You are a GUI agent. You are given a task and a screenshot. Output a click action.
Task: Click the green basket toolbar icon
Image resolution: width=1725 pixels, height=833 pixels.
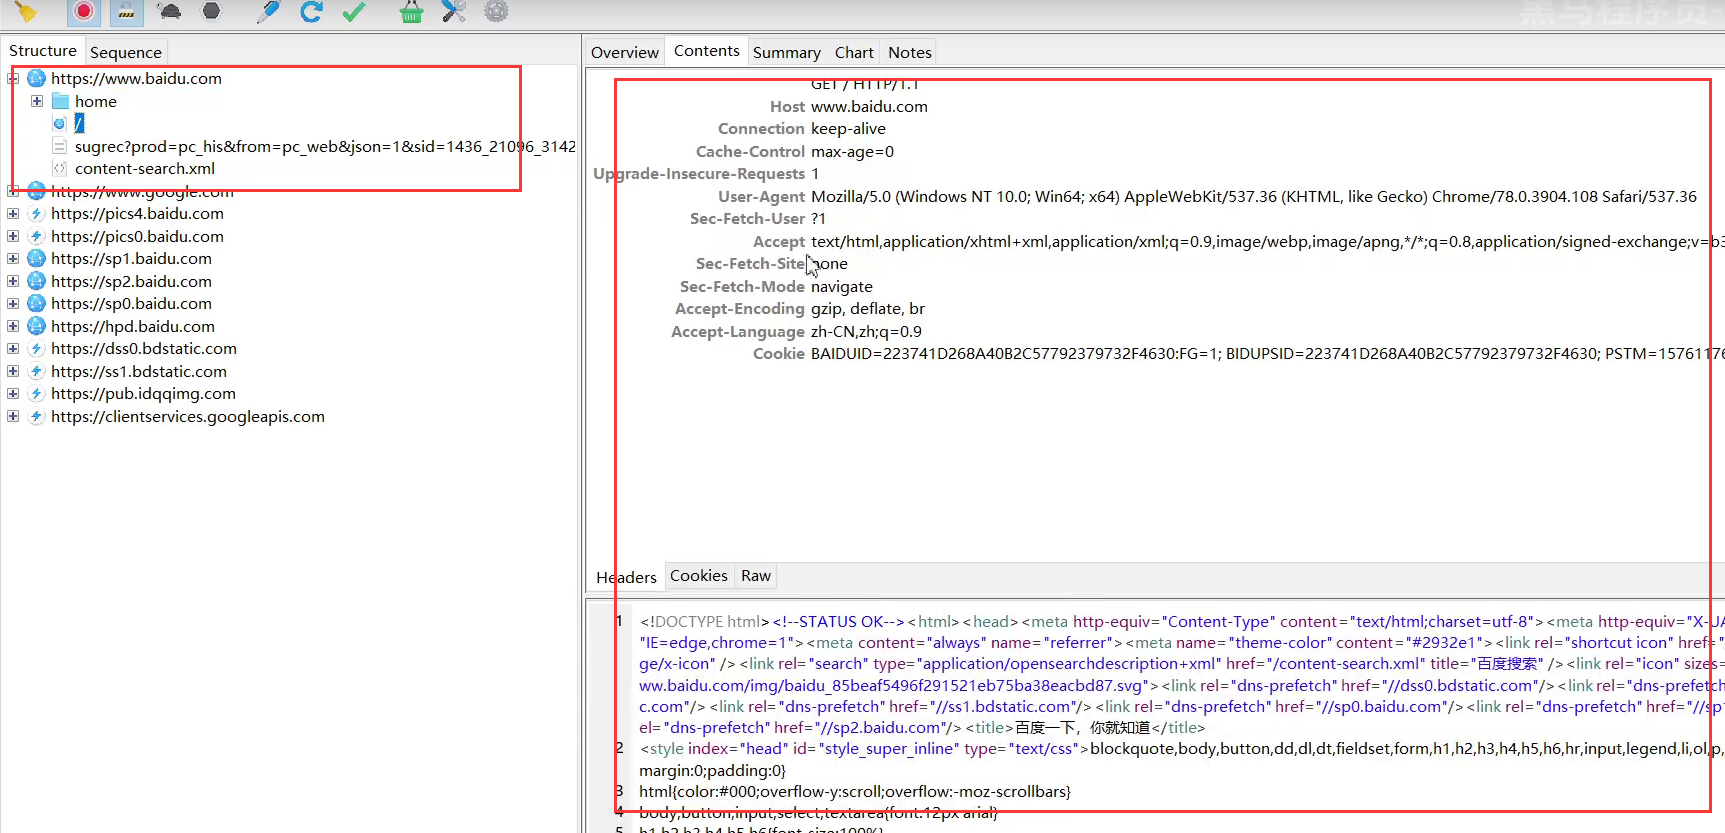pyautogui.click(x=411, y=11)
